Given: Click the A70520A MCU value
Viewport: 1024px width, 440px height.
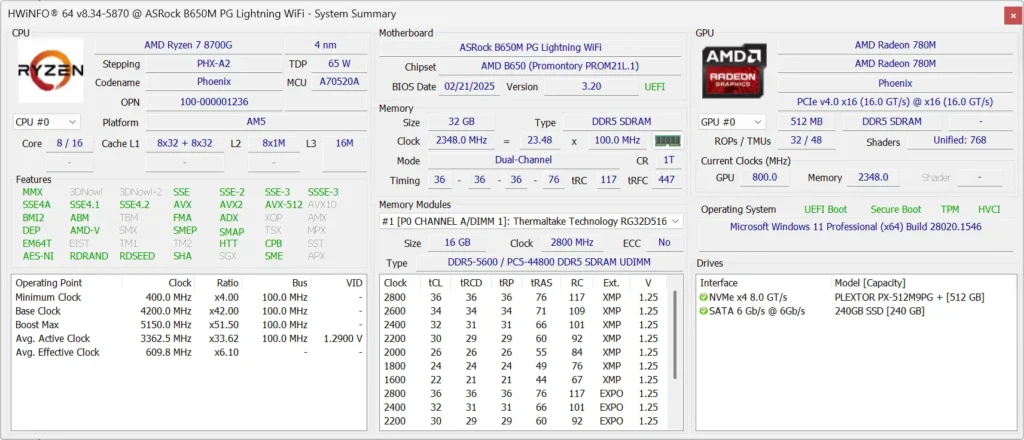Looking at the screenshot, I should click(339, 82).
